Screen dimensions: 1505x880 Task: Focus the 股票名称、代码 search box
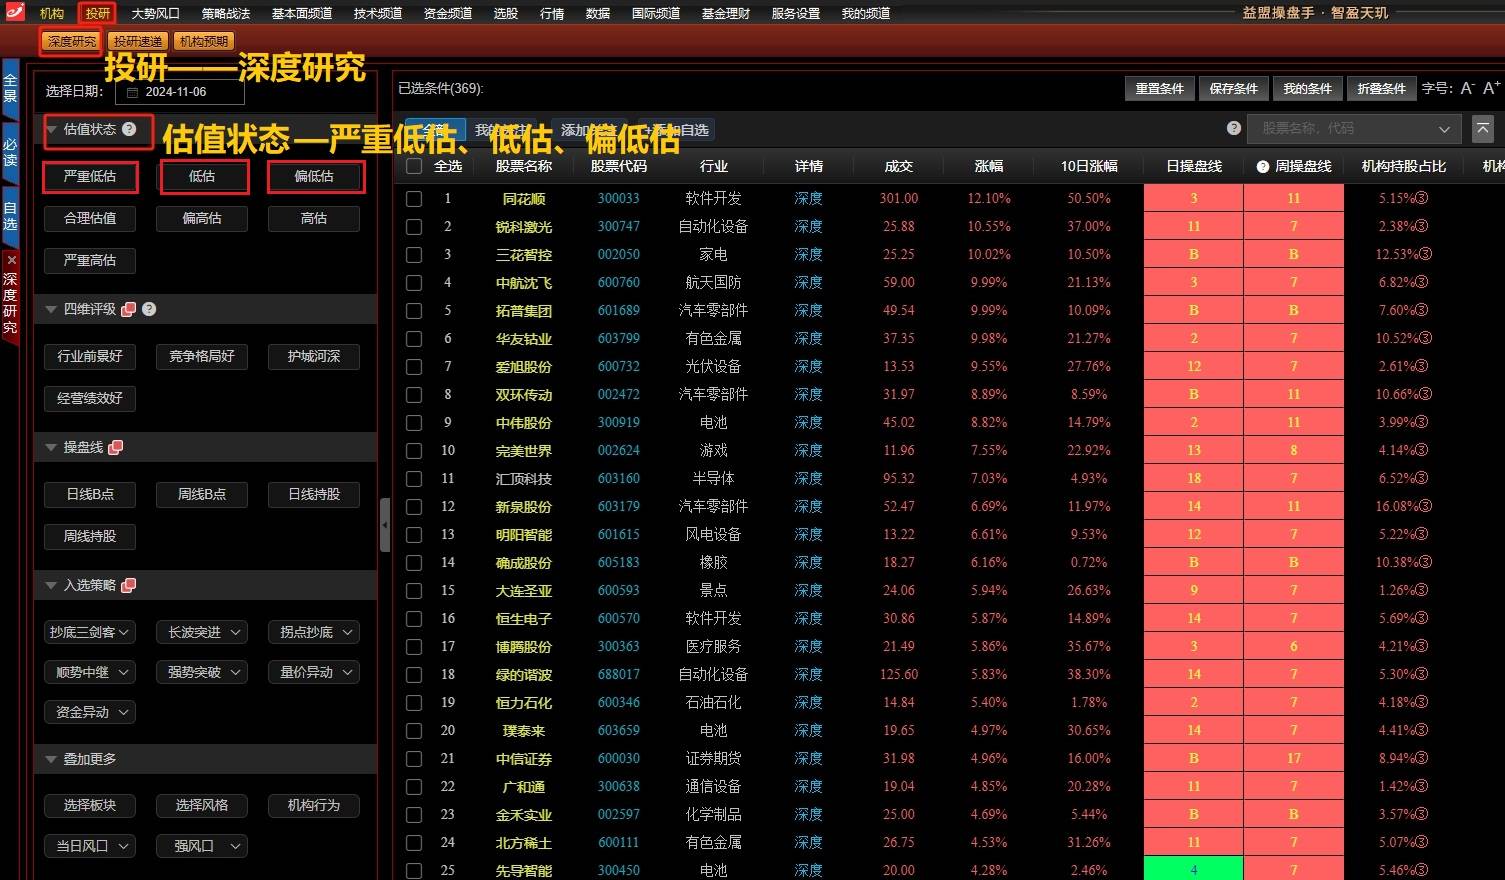pos(1354,128)
